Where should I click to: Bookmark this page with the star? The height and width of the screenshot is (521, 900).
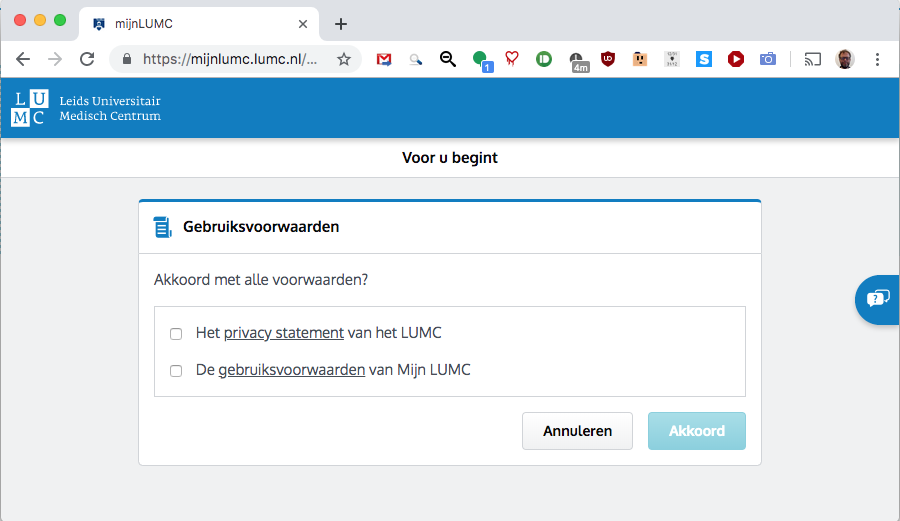[344, 59]
